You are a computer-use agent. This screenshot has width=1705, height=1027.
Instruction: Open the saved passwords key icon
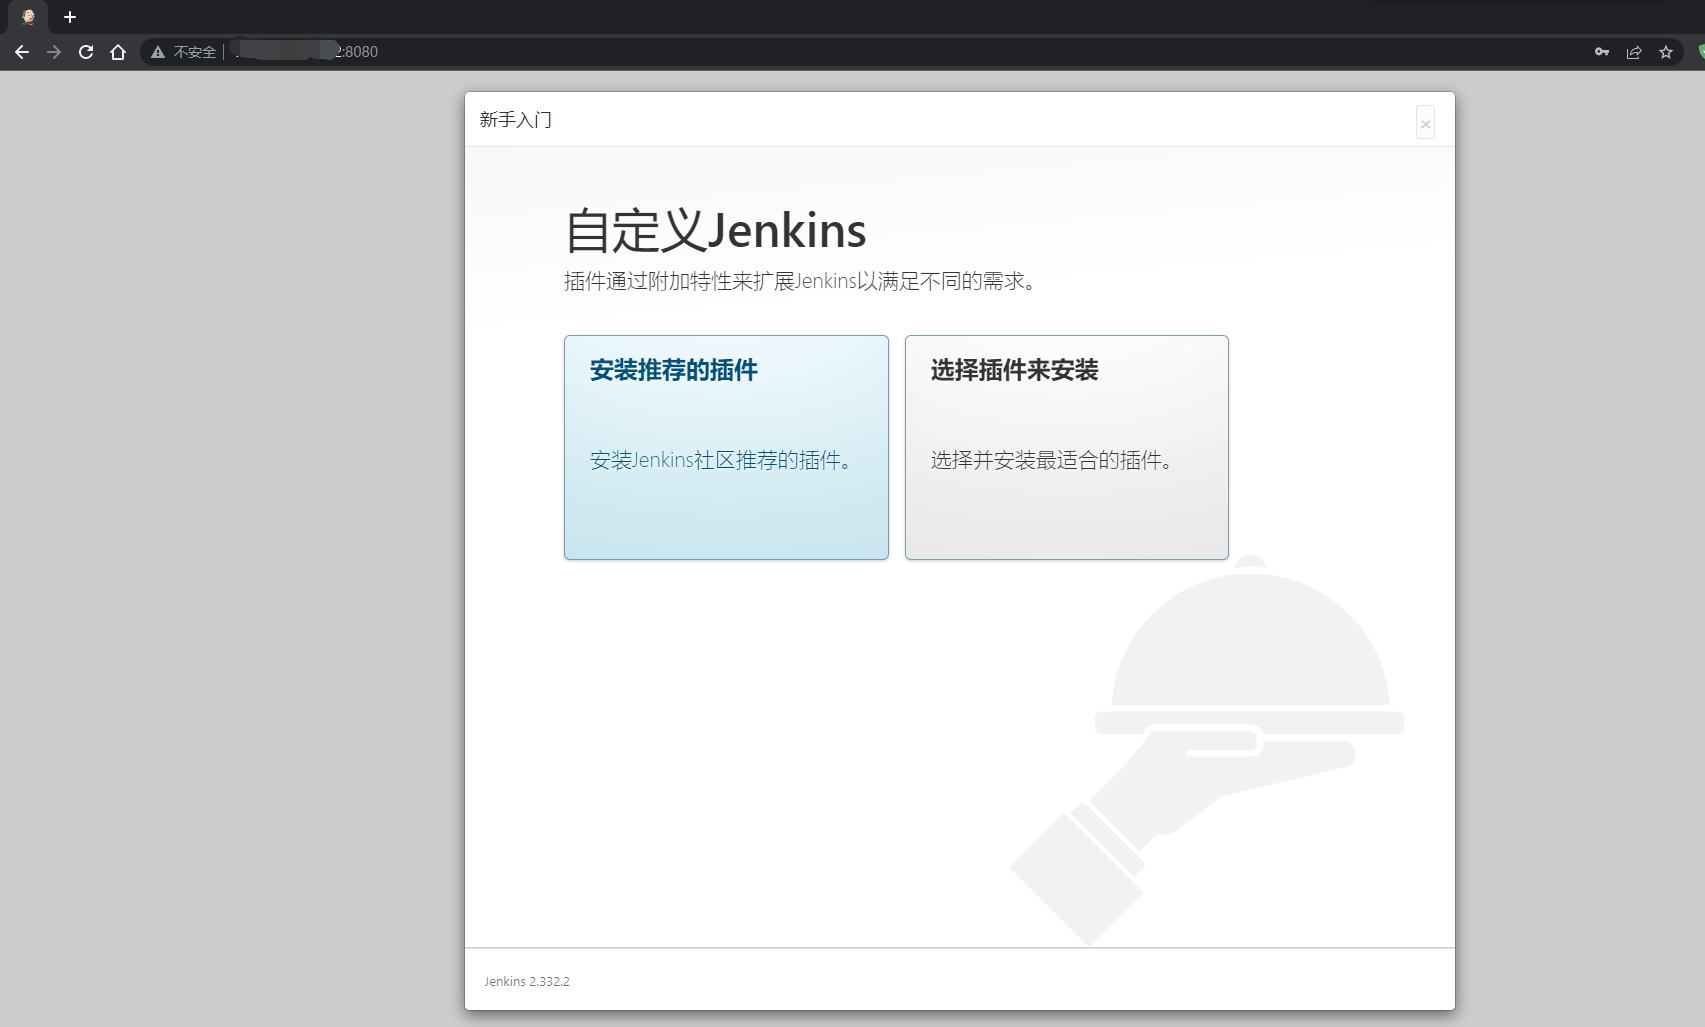[x=1602, y=52]
